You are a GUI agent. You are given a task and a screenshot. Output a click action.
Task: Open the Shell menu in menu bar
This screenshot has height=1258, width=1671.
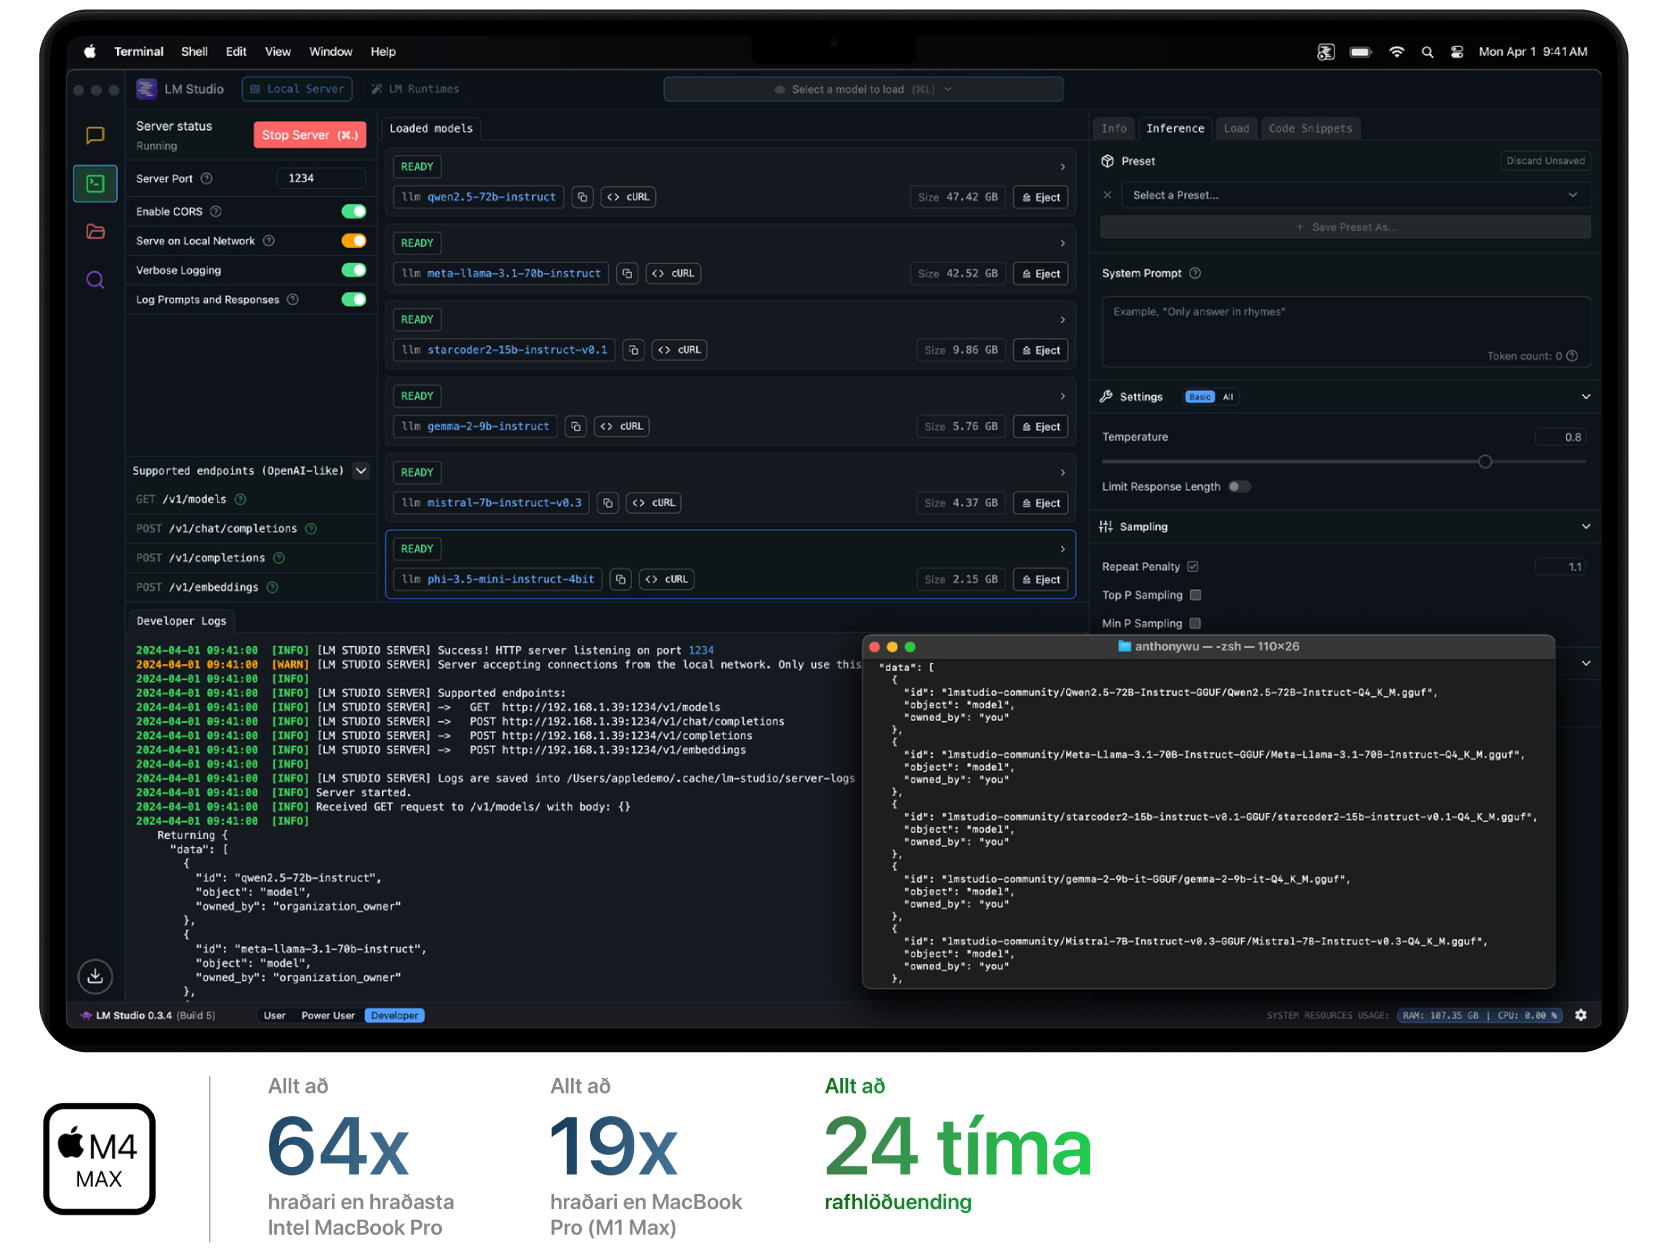pos(194,52)
